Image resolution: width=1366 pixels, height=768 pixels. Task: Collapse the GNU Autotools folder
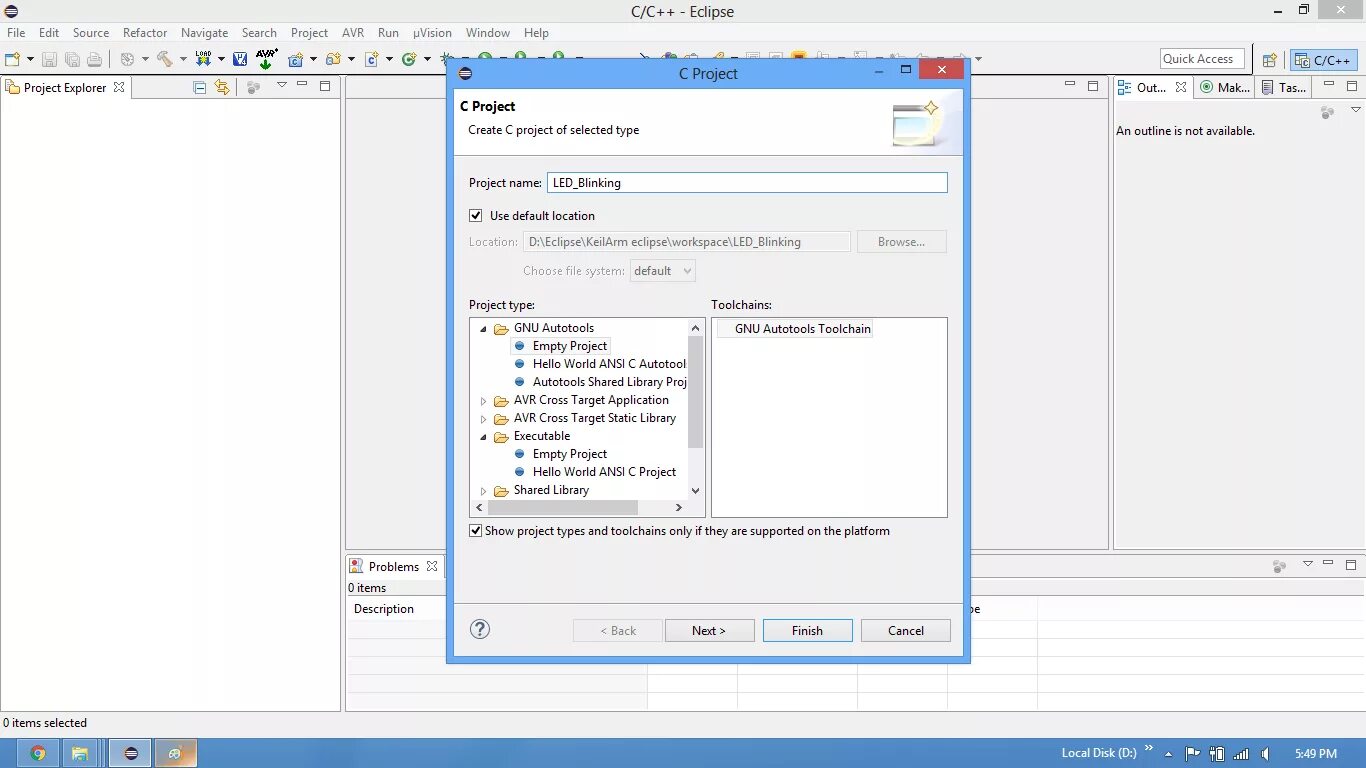[x=484, y=329]
